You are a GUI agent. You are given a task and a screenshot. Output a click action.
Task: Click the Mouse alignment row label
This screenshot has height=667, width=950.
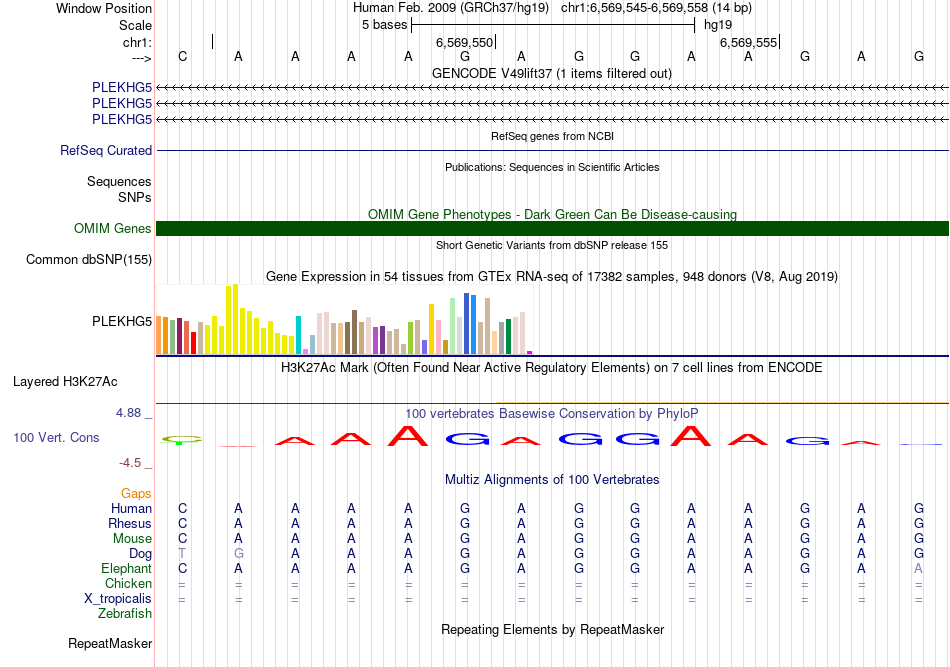pos(132,539)
